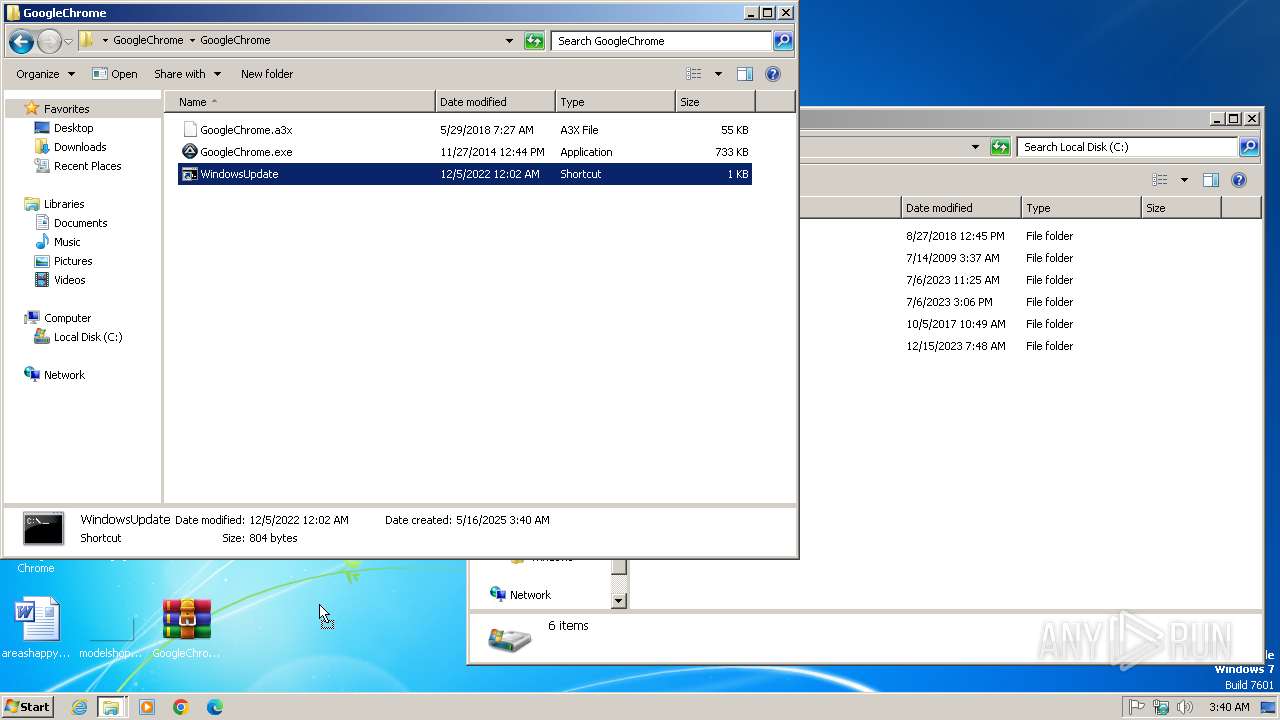The width and height of the screenshot is (1280, 720).
Task: Click the New folder button
Action: 267,74
